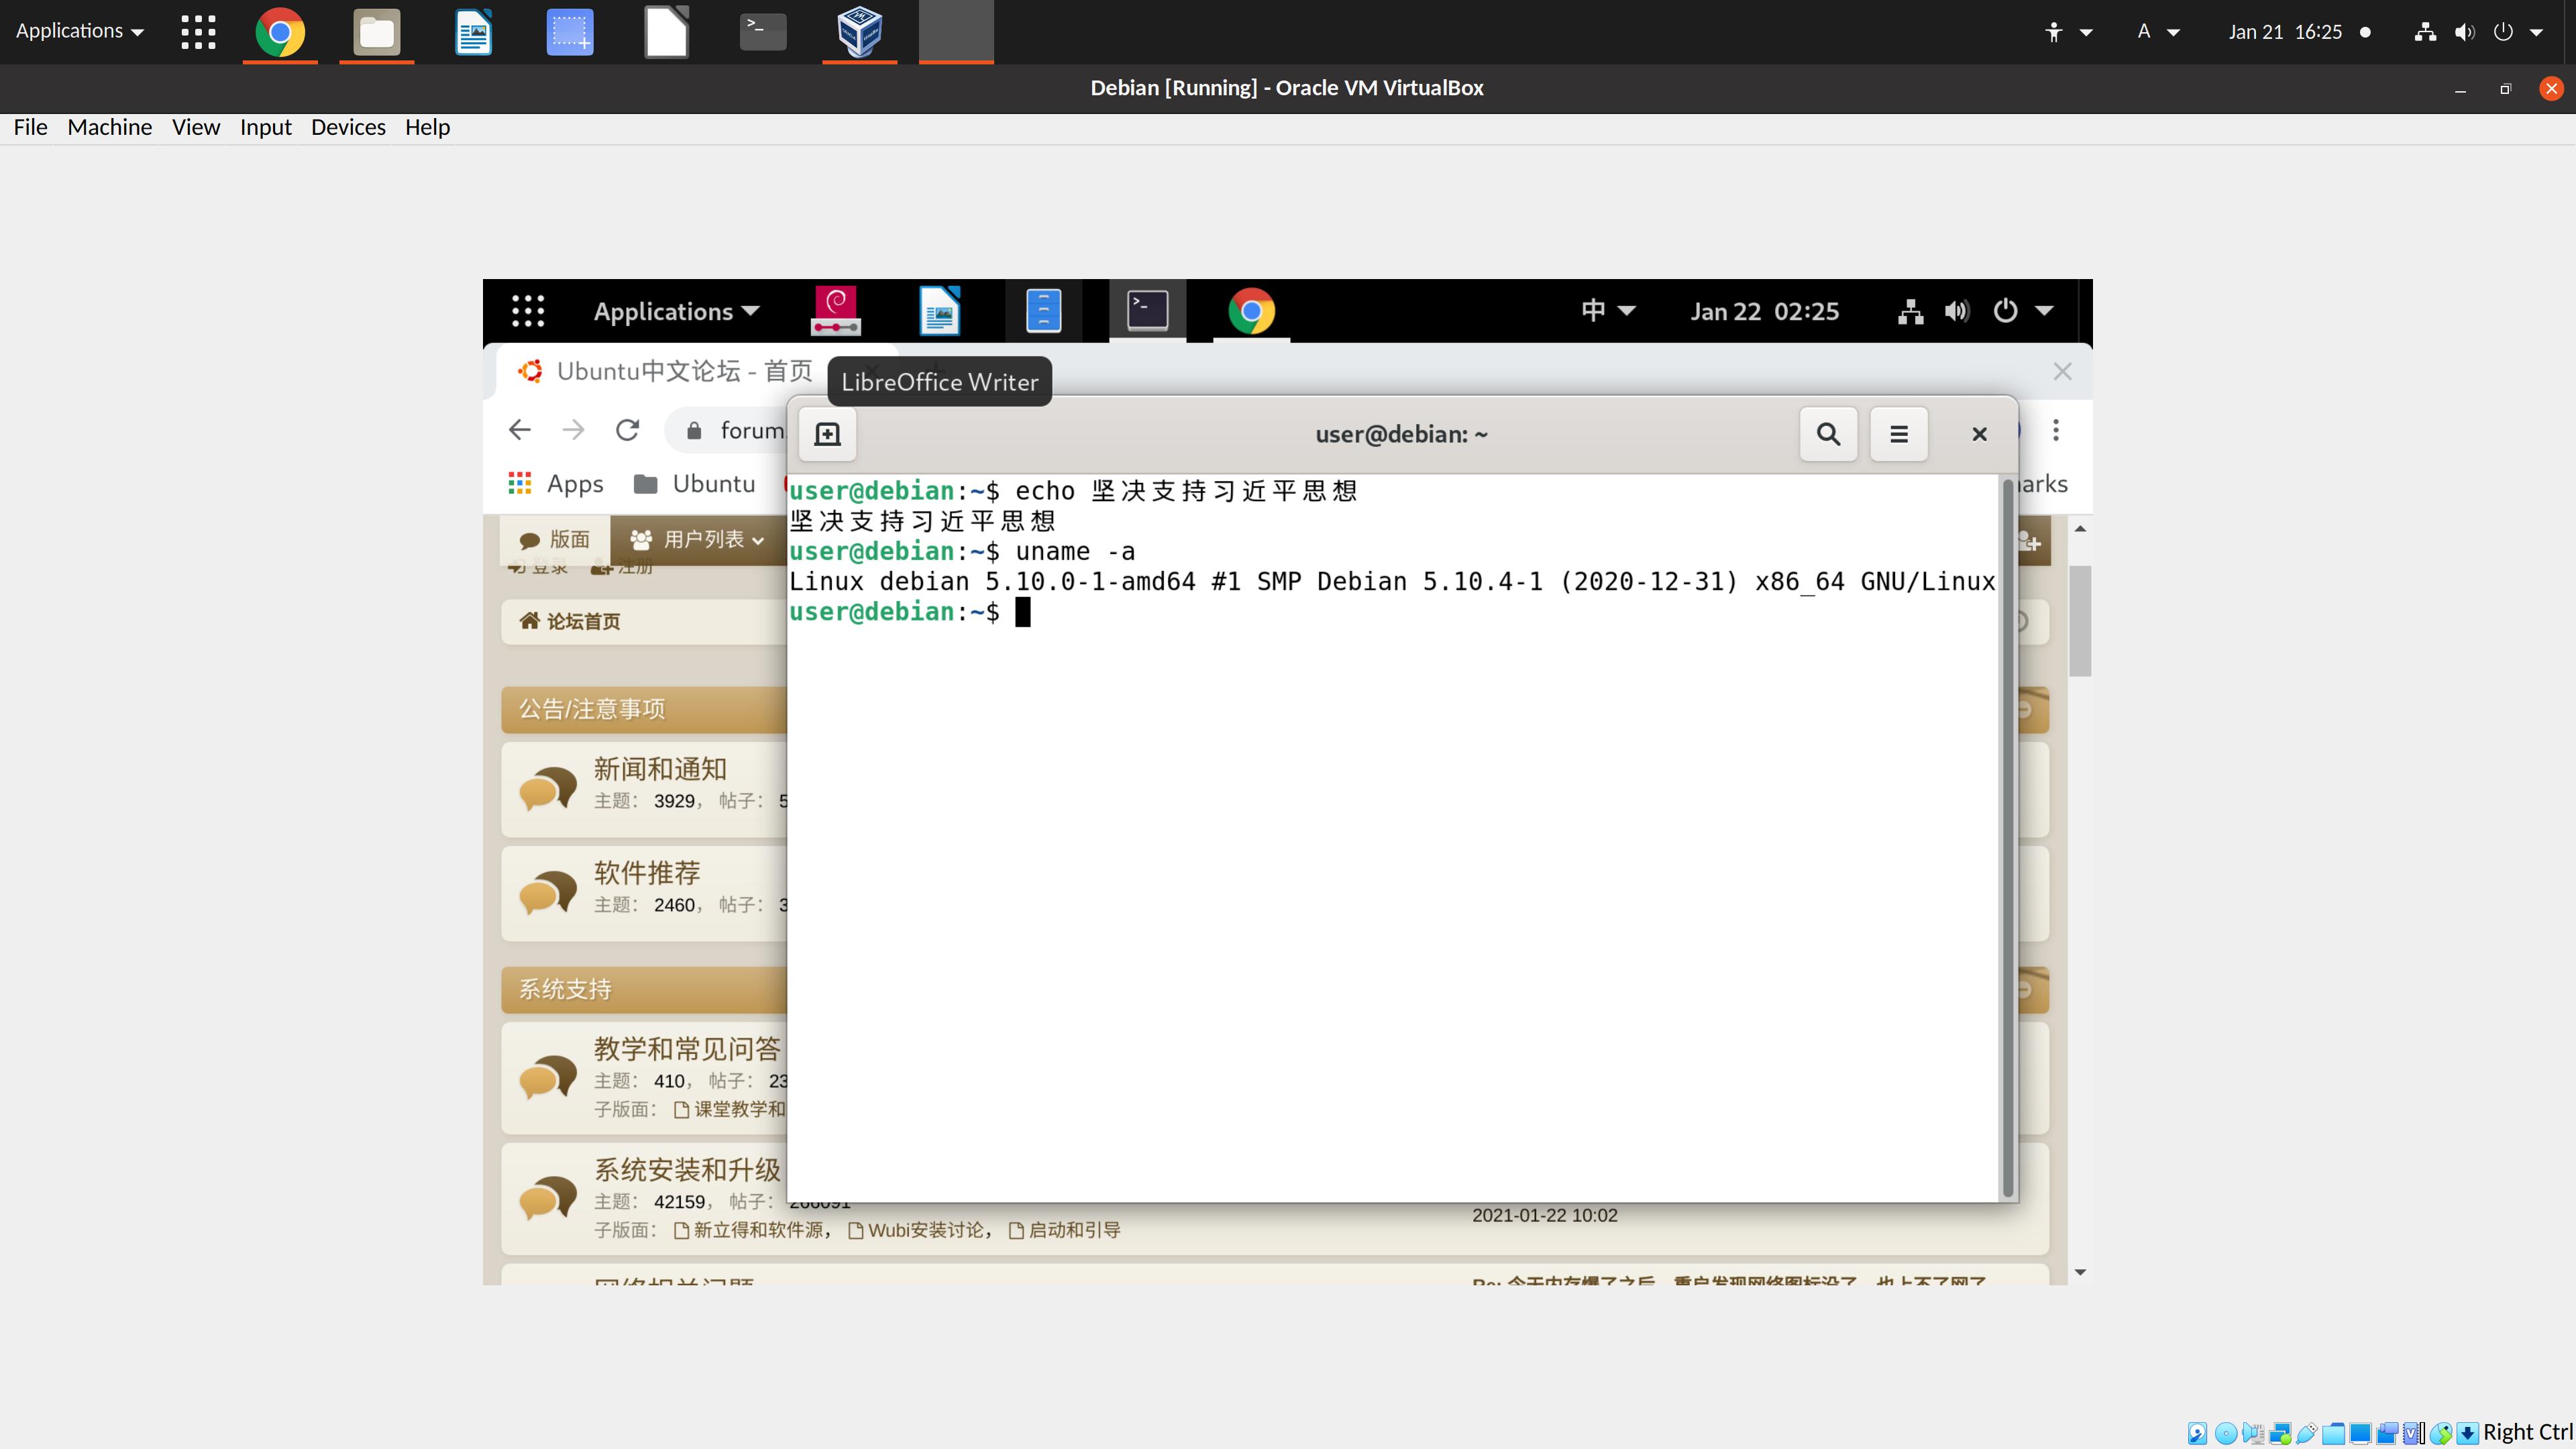Click video recording indicator in VirtualBox status bar
2576x1449 pixels.
coord(2388,1434)
